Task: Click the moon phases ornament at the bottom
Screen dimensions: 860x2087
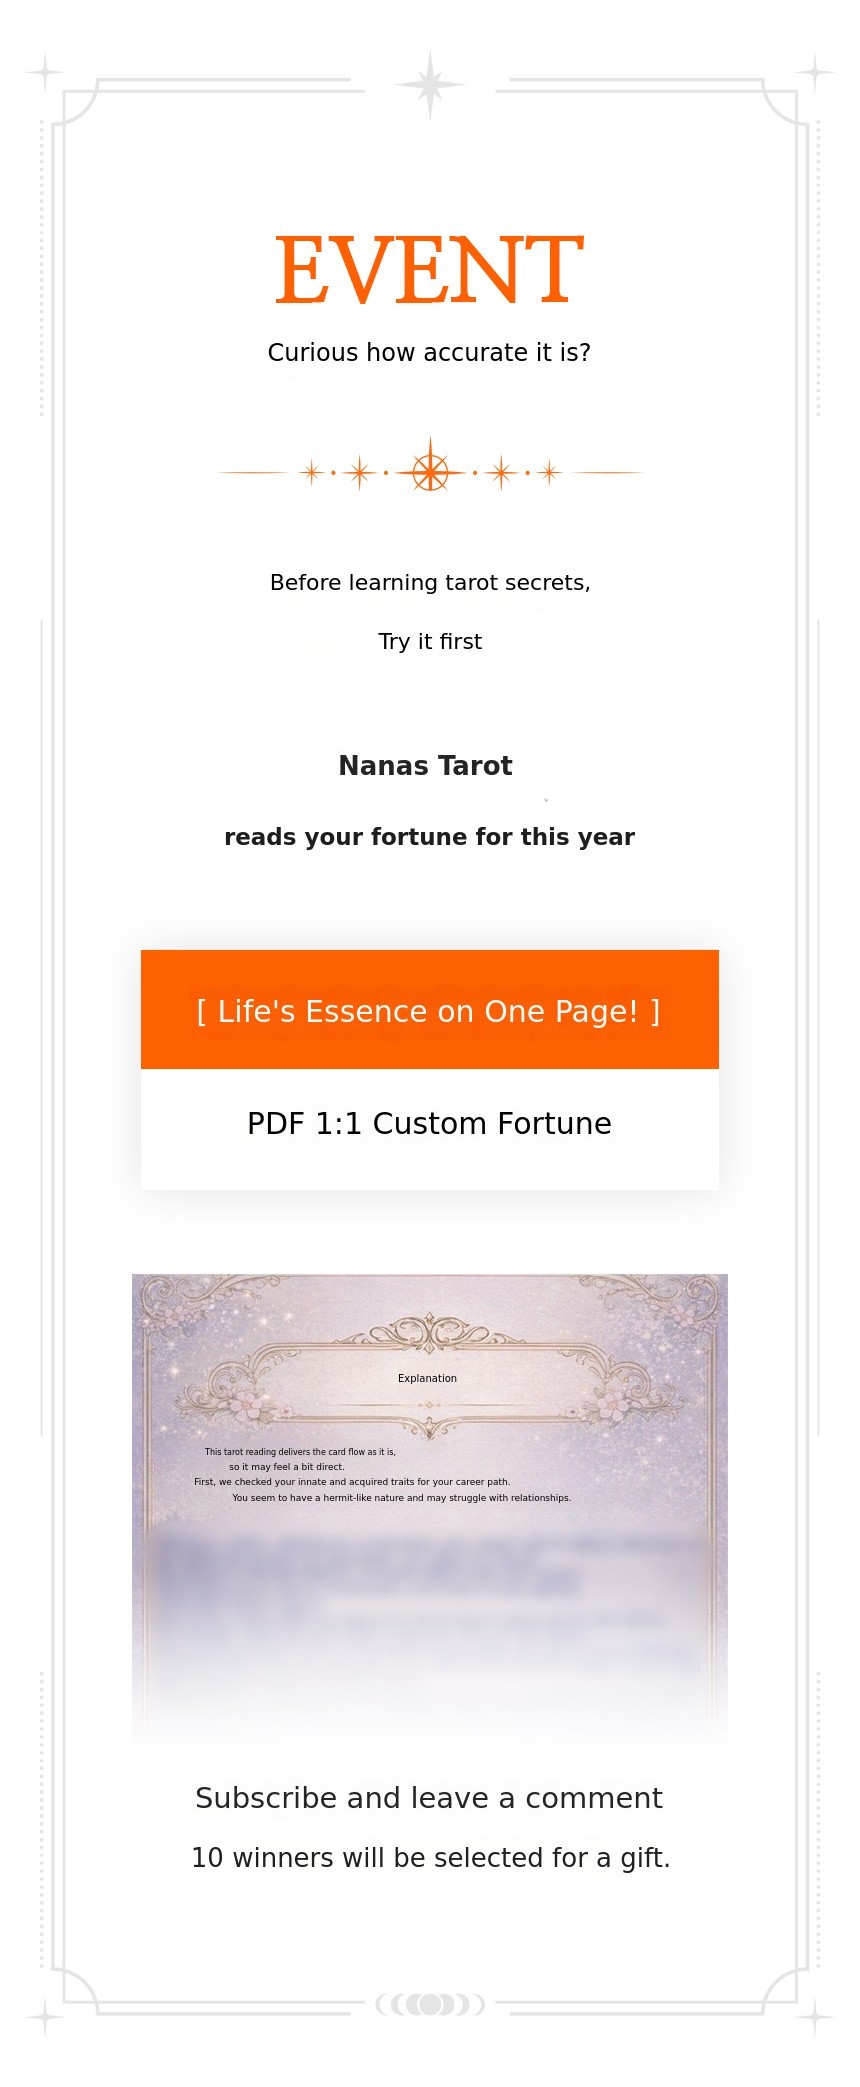Action: (x=430, y=2004)
